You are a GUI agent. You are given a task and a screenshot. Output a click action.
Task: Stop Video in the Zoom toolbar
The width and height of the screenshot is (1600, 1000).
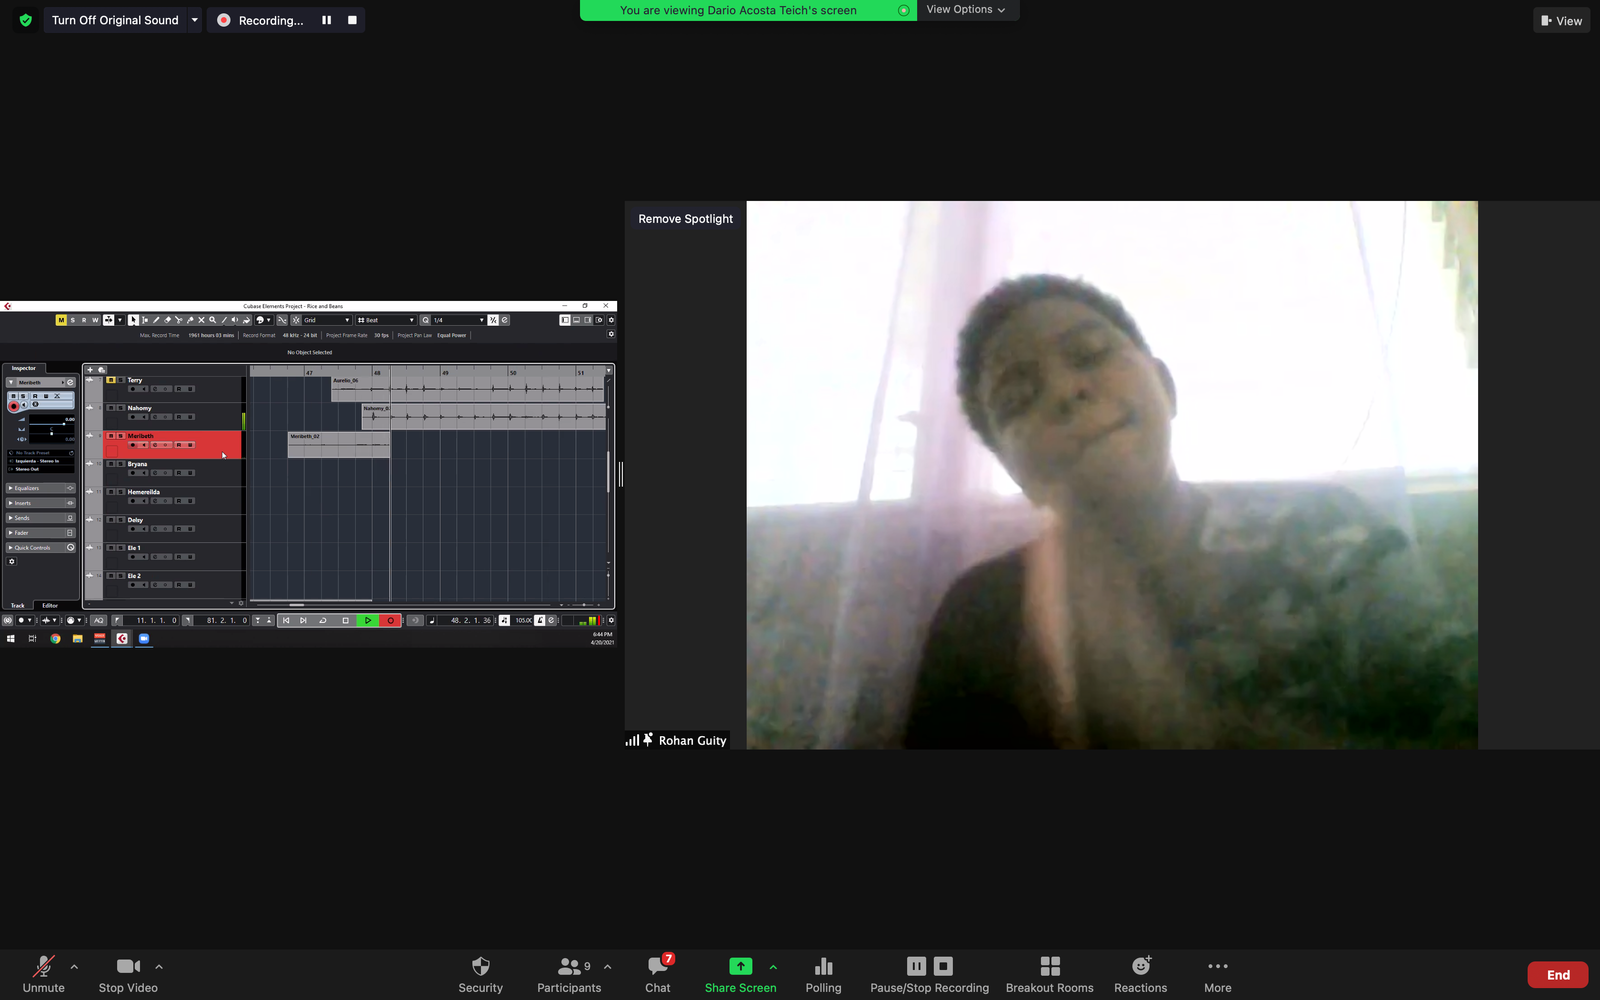(128, 973)
